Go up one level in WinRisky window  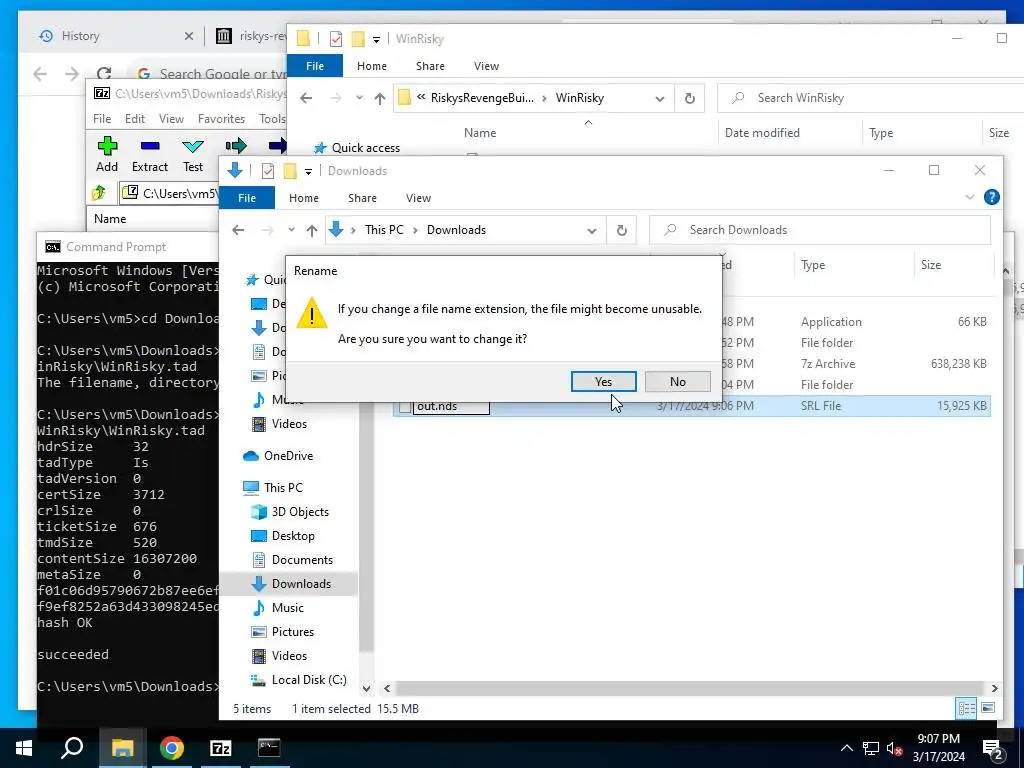[379, 98]
